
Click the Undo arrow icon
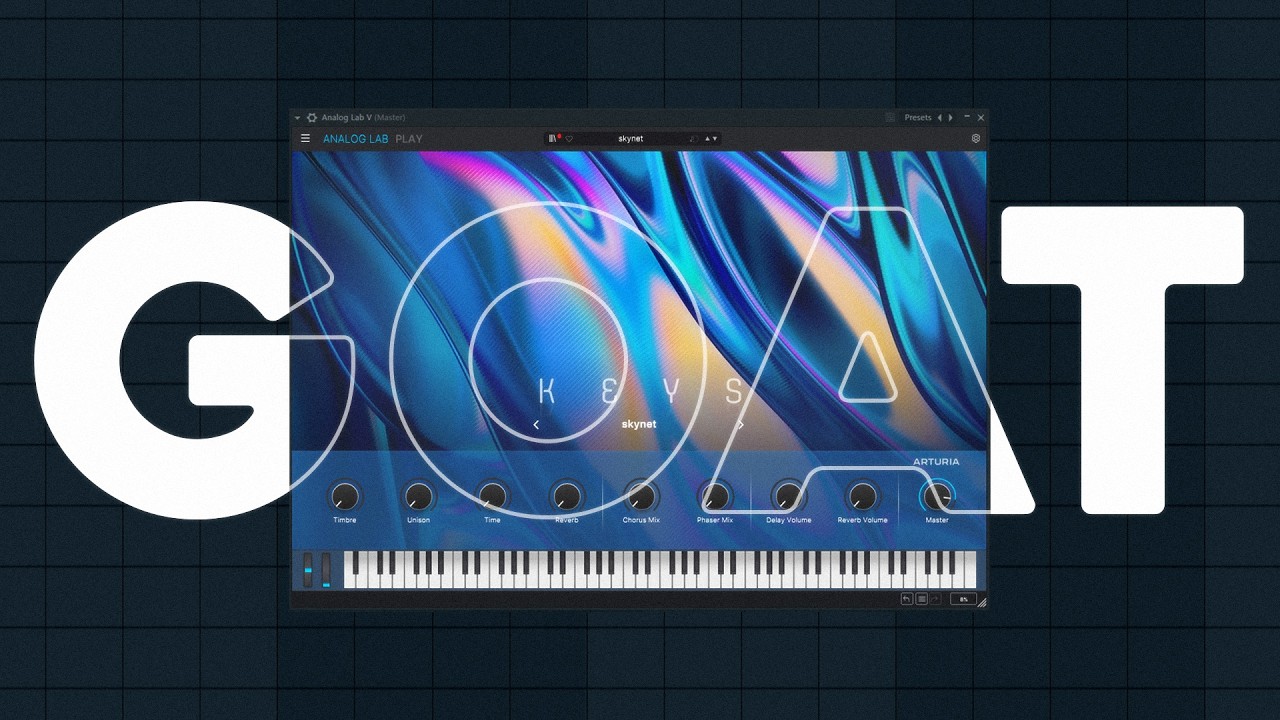(x=907, y=599)
